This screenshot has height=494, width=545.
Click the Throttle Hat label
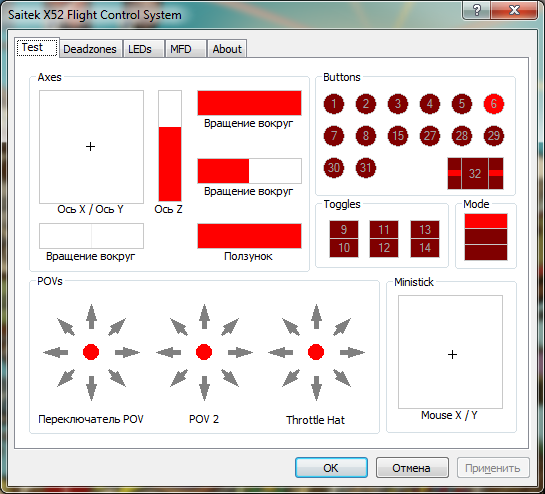316,420
